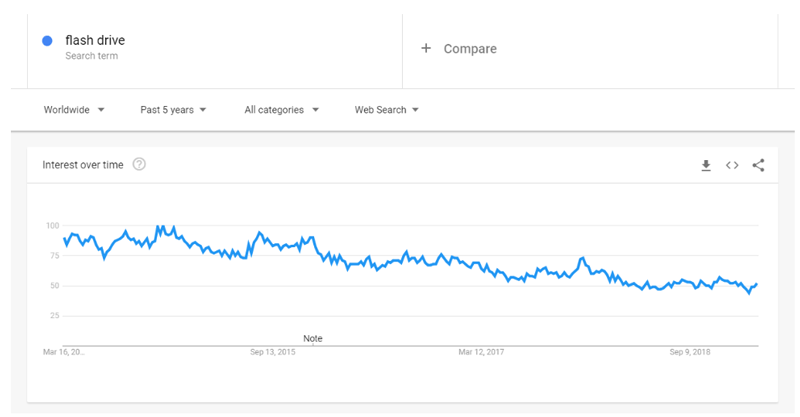Open the embed code icon
The height and width of the screenshot is (417, 800).
[732, 165]
